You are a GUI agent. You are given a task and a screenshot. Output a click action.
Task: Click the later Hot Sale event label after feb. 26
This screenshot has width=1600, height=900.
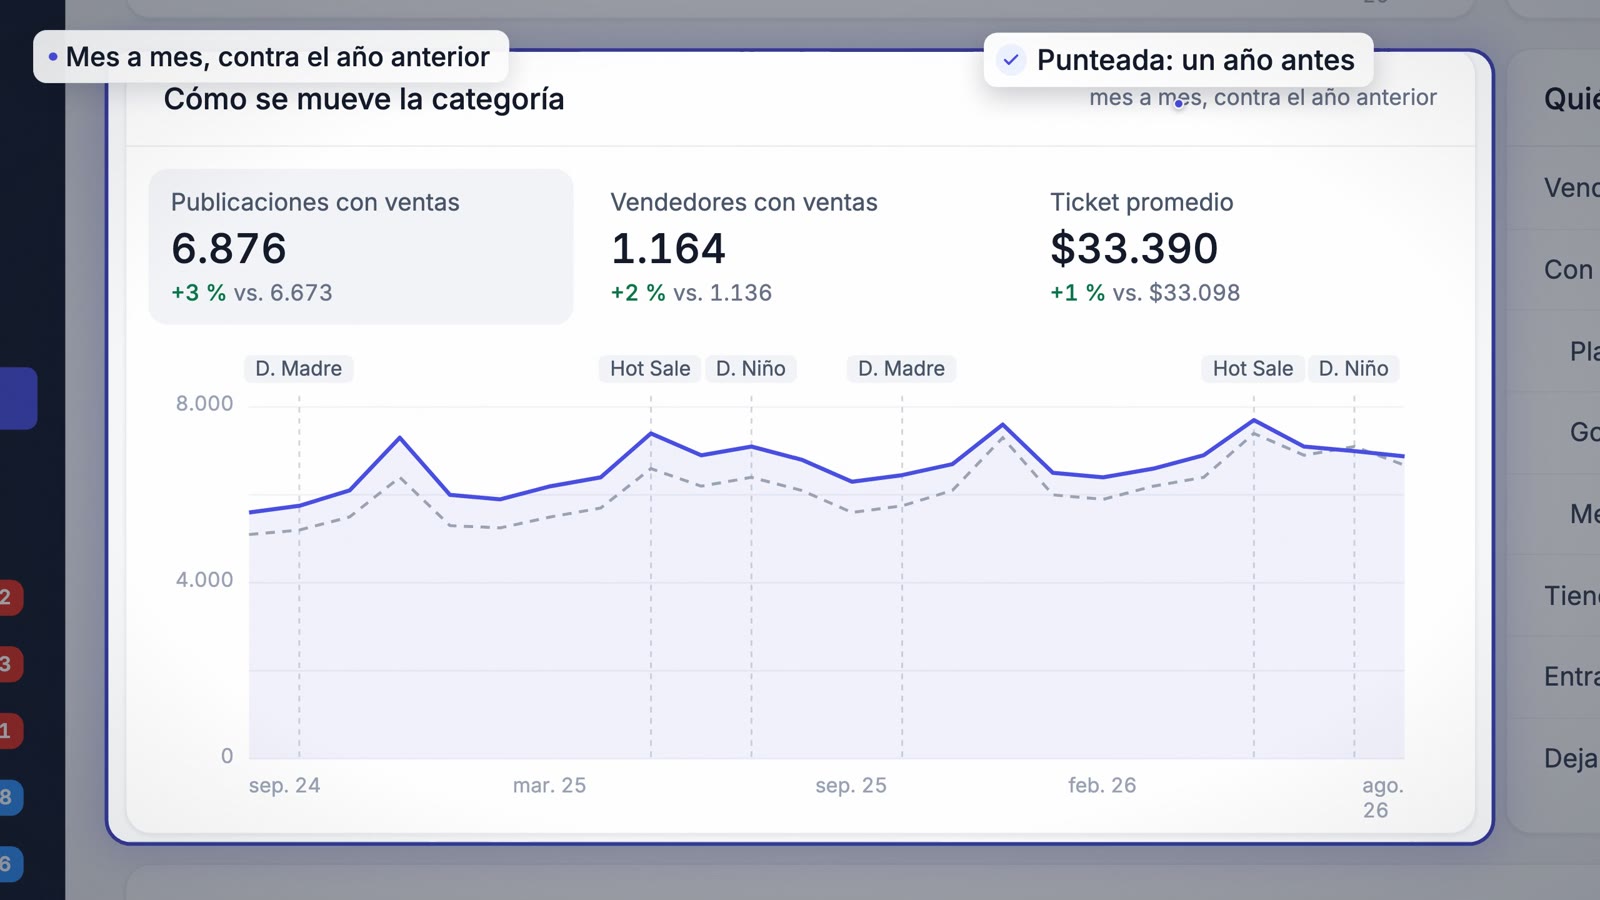[1253, 368]
